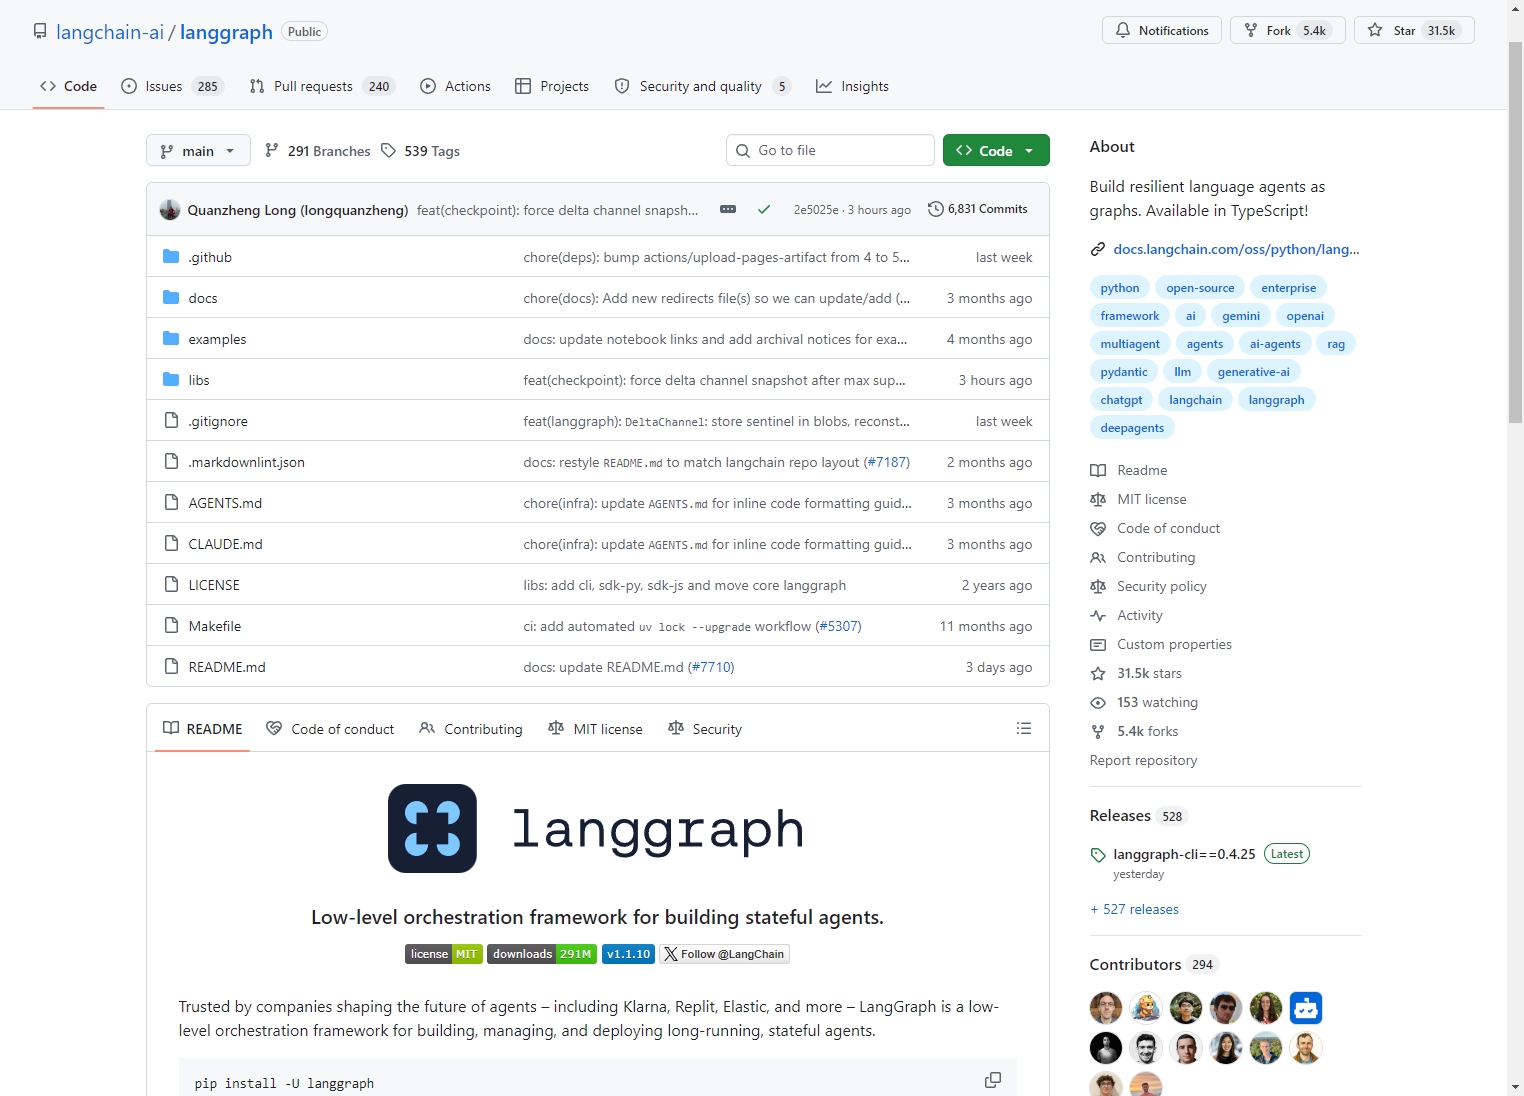The height and width of the screenshot is (1096, 1524).
Task: Open pull request #5307 link
Action: click(x=838, y=626)
